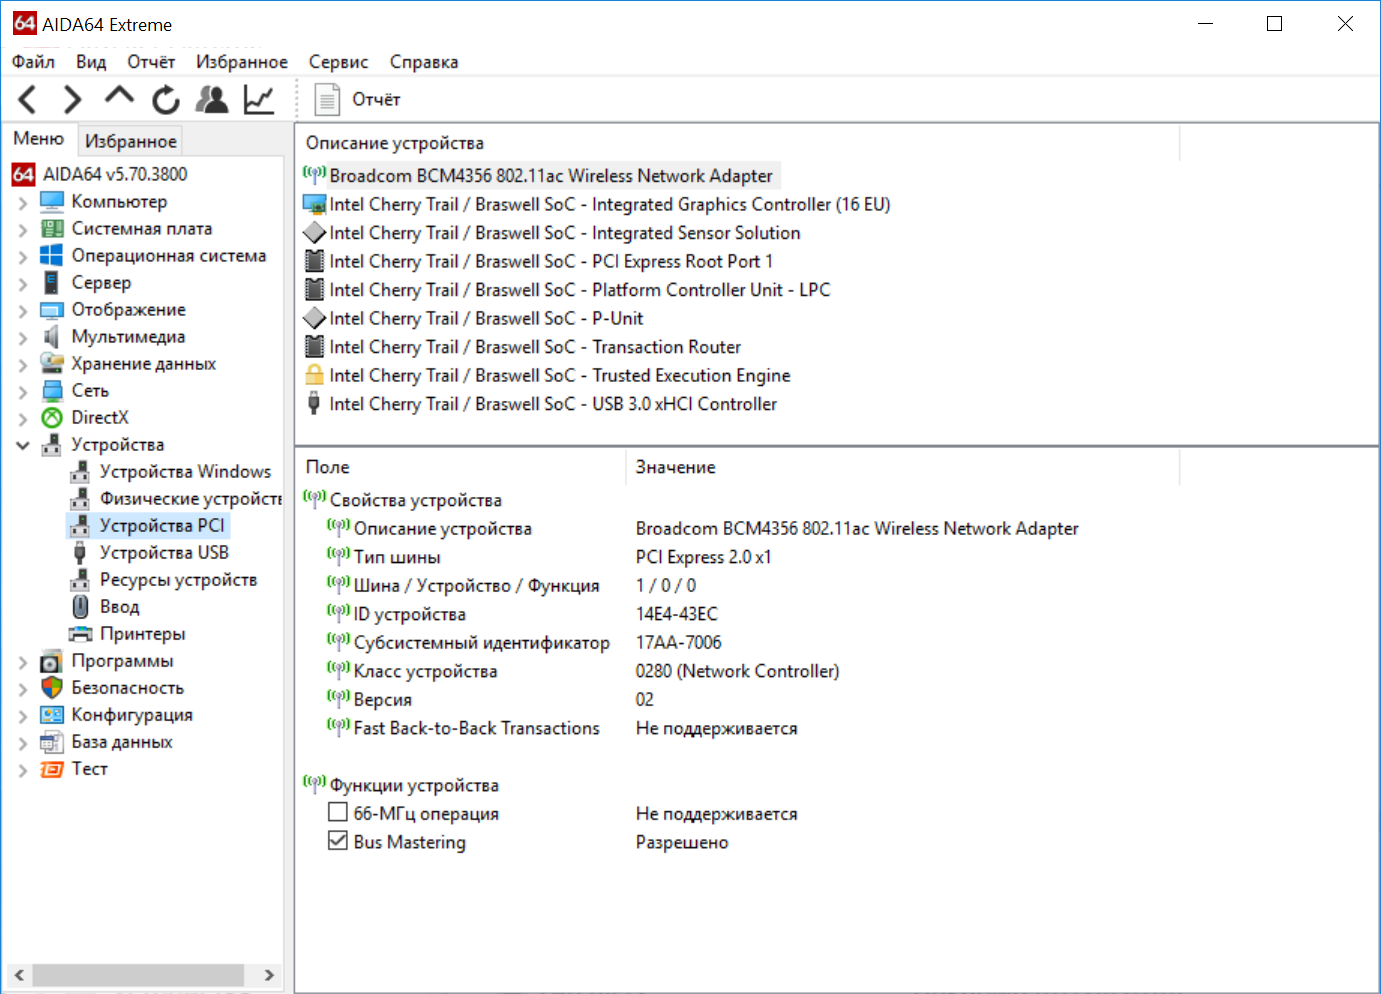1381x994 pixels.
Task: Toggle the Bus Mastering checkbox
Action: tap(338, 840)
